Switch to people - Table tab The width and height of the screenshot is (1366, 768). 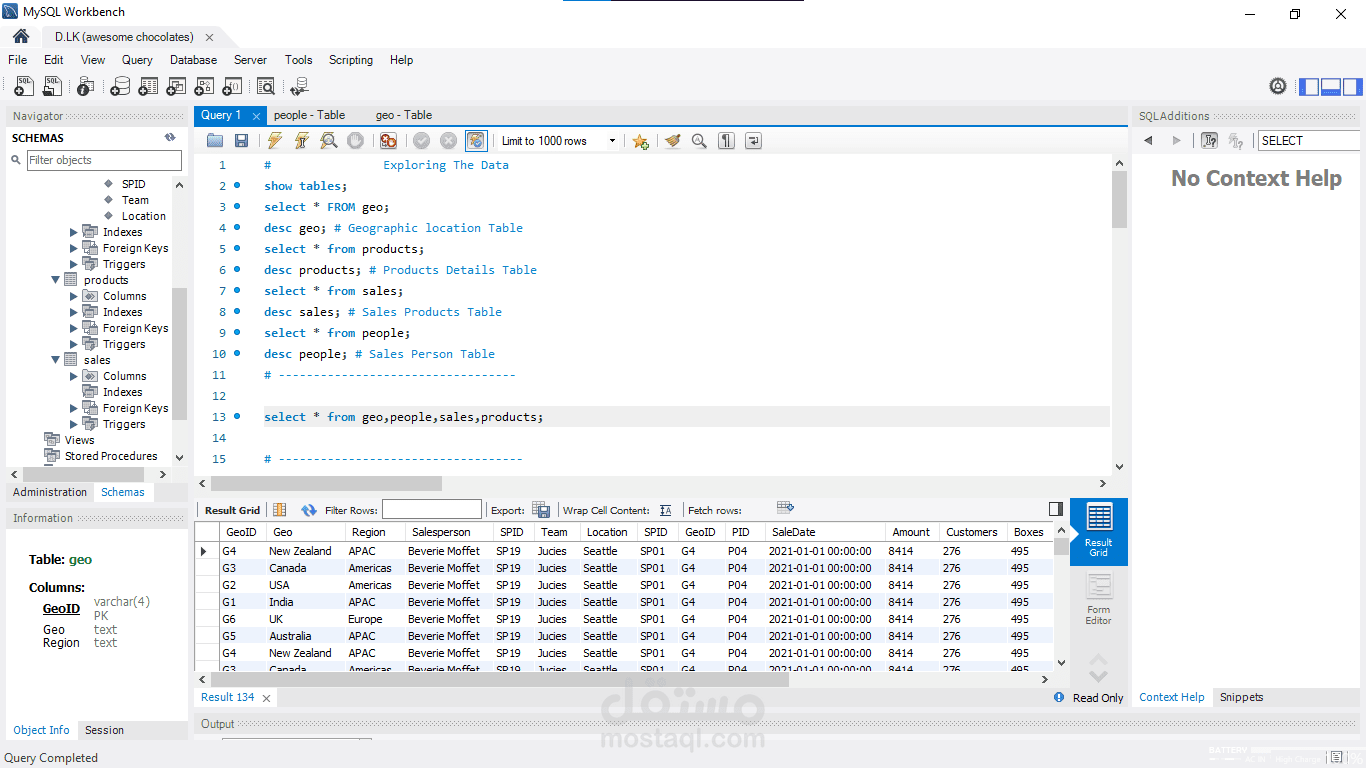tap(309, 115)
